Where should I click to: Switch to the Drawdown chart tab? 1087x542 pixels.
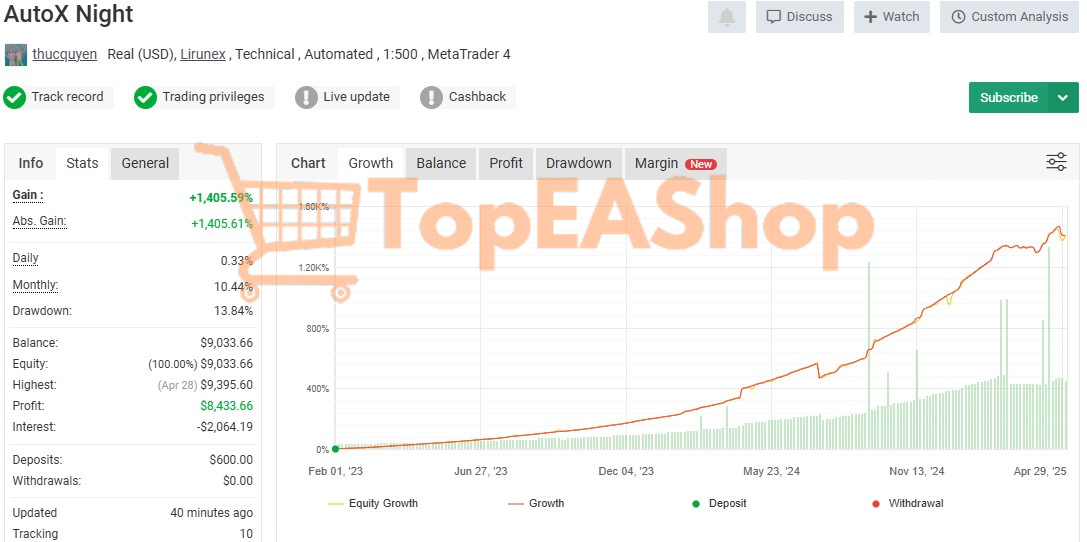click(x=578, y=163)
